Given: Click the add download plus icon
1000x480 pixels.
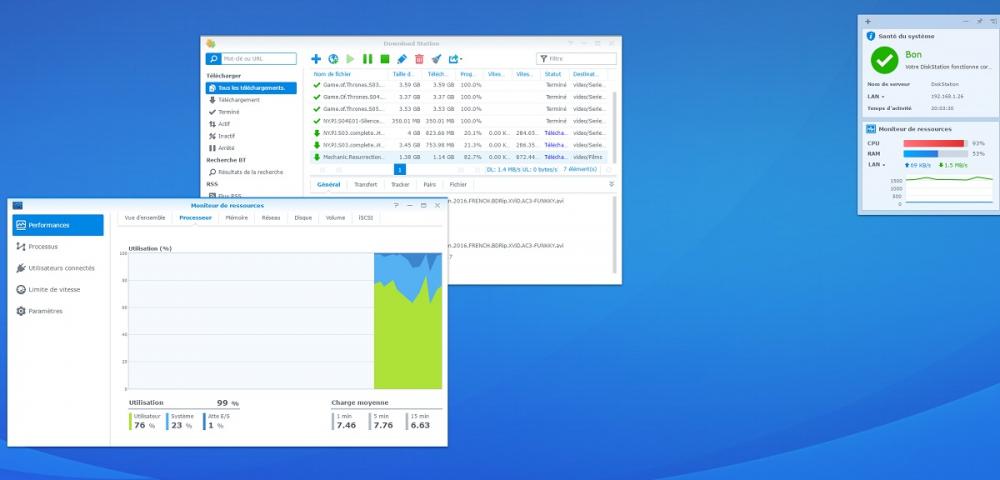Looking at the screenshot, I should coord(316,59).
